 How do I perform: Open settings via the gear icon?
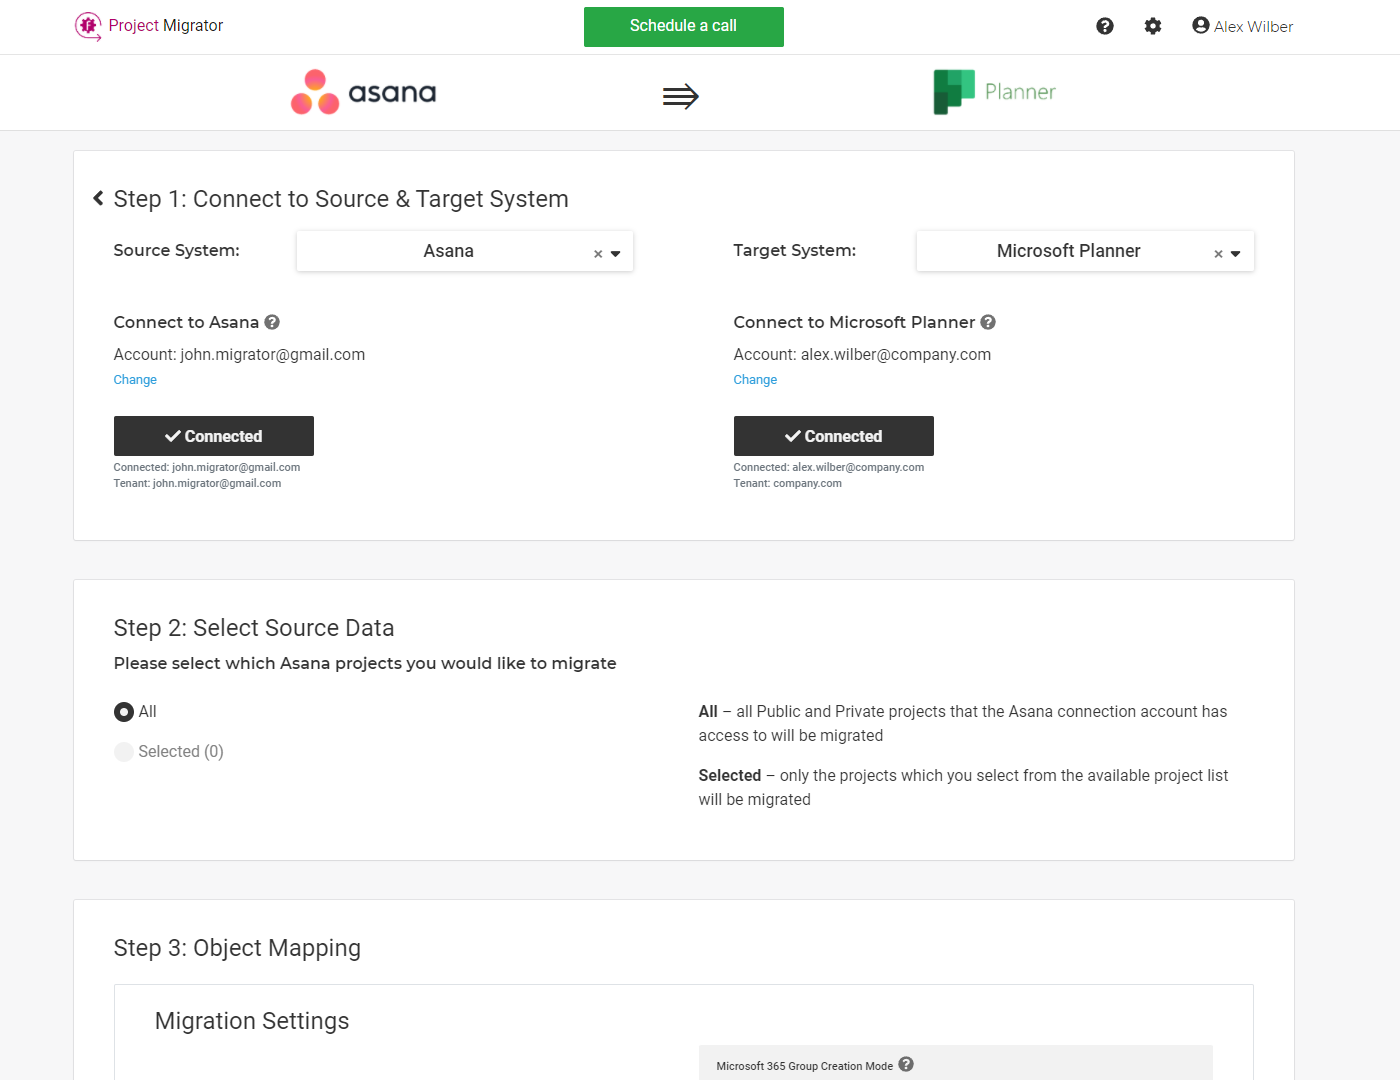point(1152,26)
